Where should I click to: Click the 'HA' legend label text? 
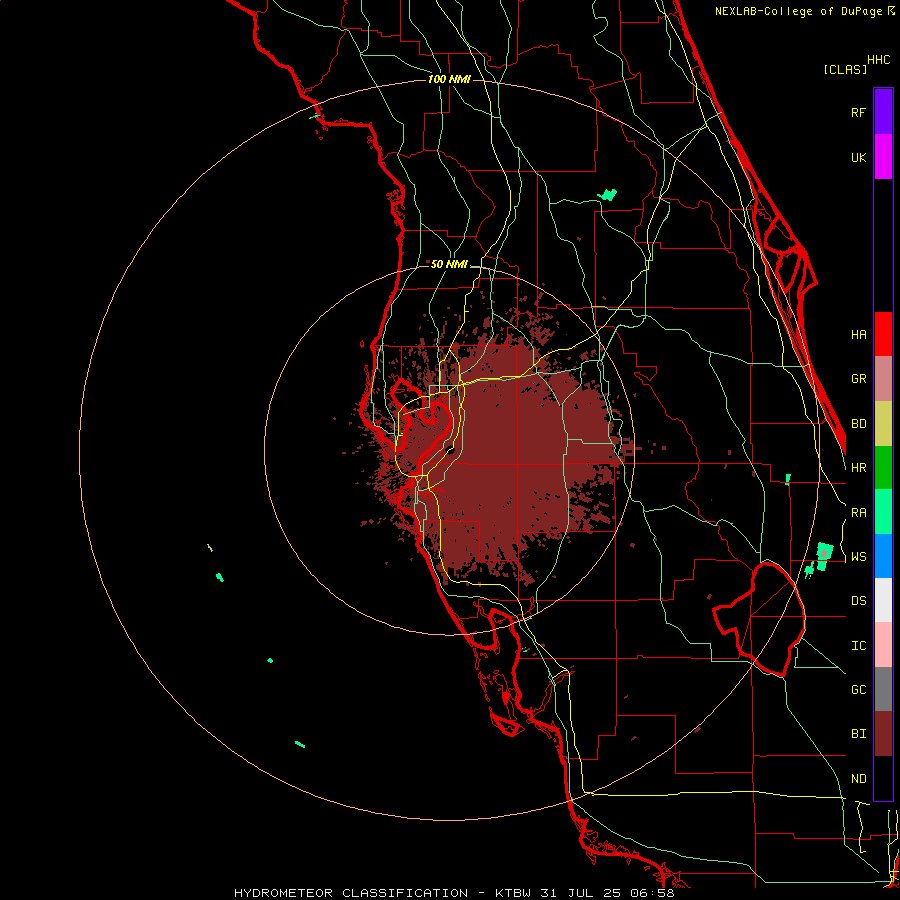(858, 335)
